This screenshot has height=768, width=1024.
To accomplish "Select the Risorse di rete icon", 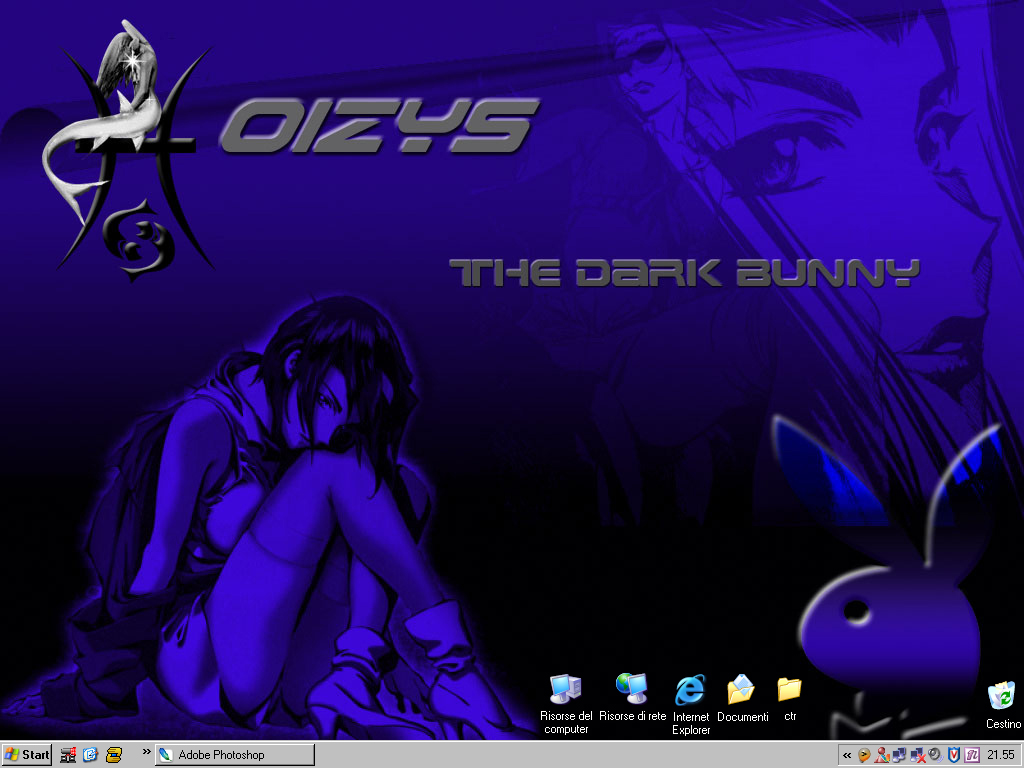I will (632, 690).
